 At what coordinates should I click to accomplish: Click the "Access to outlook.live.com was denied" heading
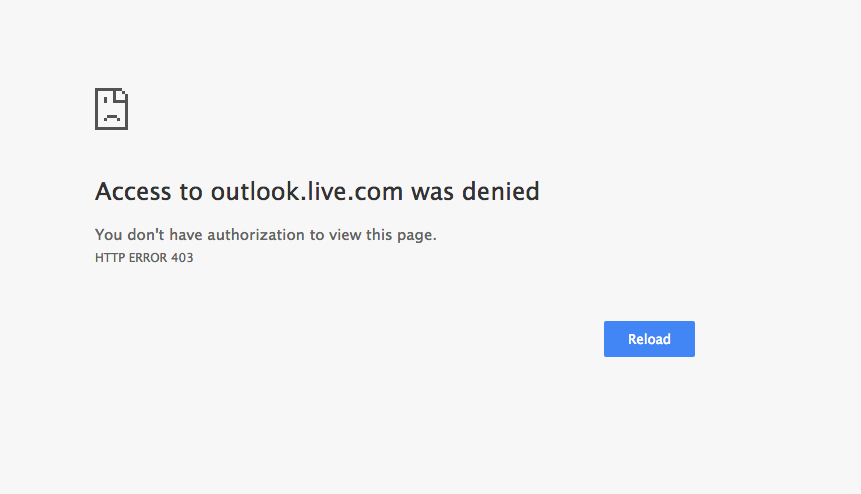click(317, 192)
